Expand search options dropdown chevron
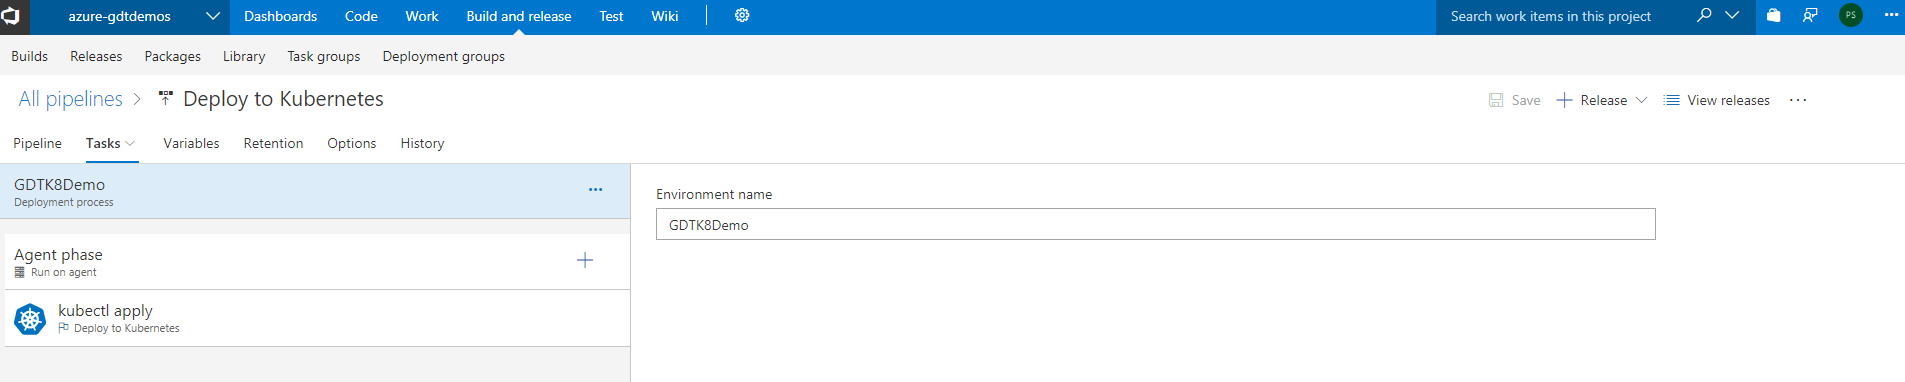This screenshot has width=1905, height=382. pos(1732,16)
